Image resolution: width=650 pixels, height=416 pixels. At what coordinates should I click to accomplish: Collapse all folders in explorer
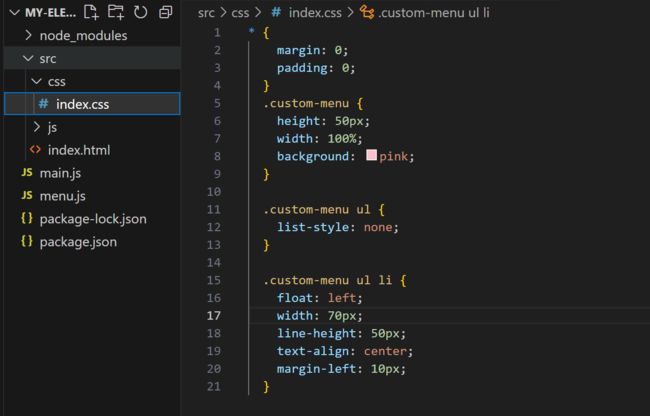165,12
